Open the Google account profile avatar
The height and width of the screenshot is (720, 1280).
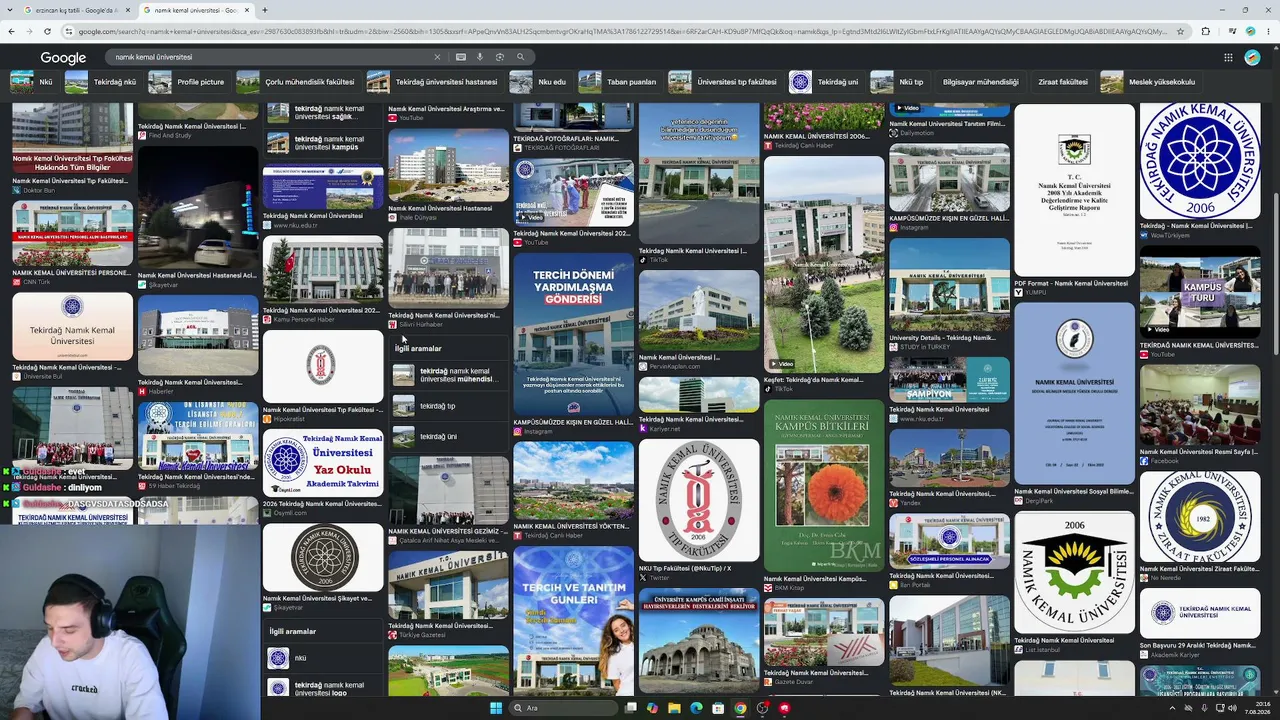pyautogui.click(x=1252, y=57)
